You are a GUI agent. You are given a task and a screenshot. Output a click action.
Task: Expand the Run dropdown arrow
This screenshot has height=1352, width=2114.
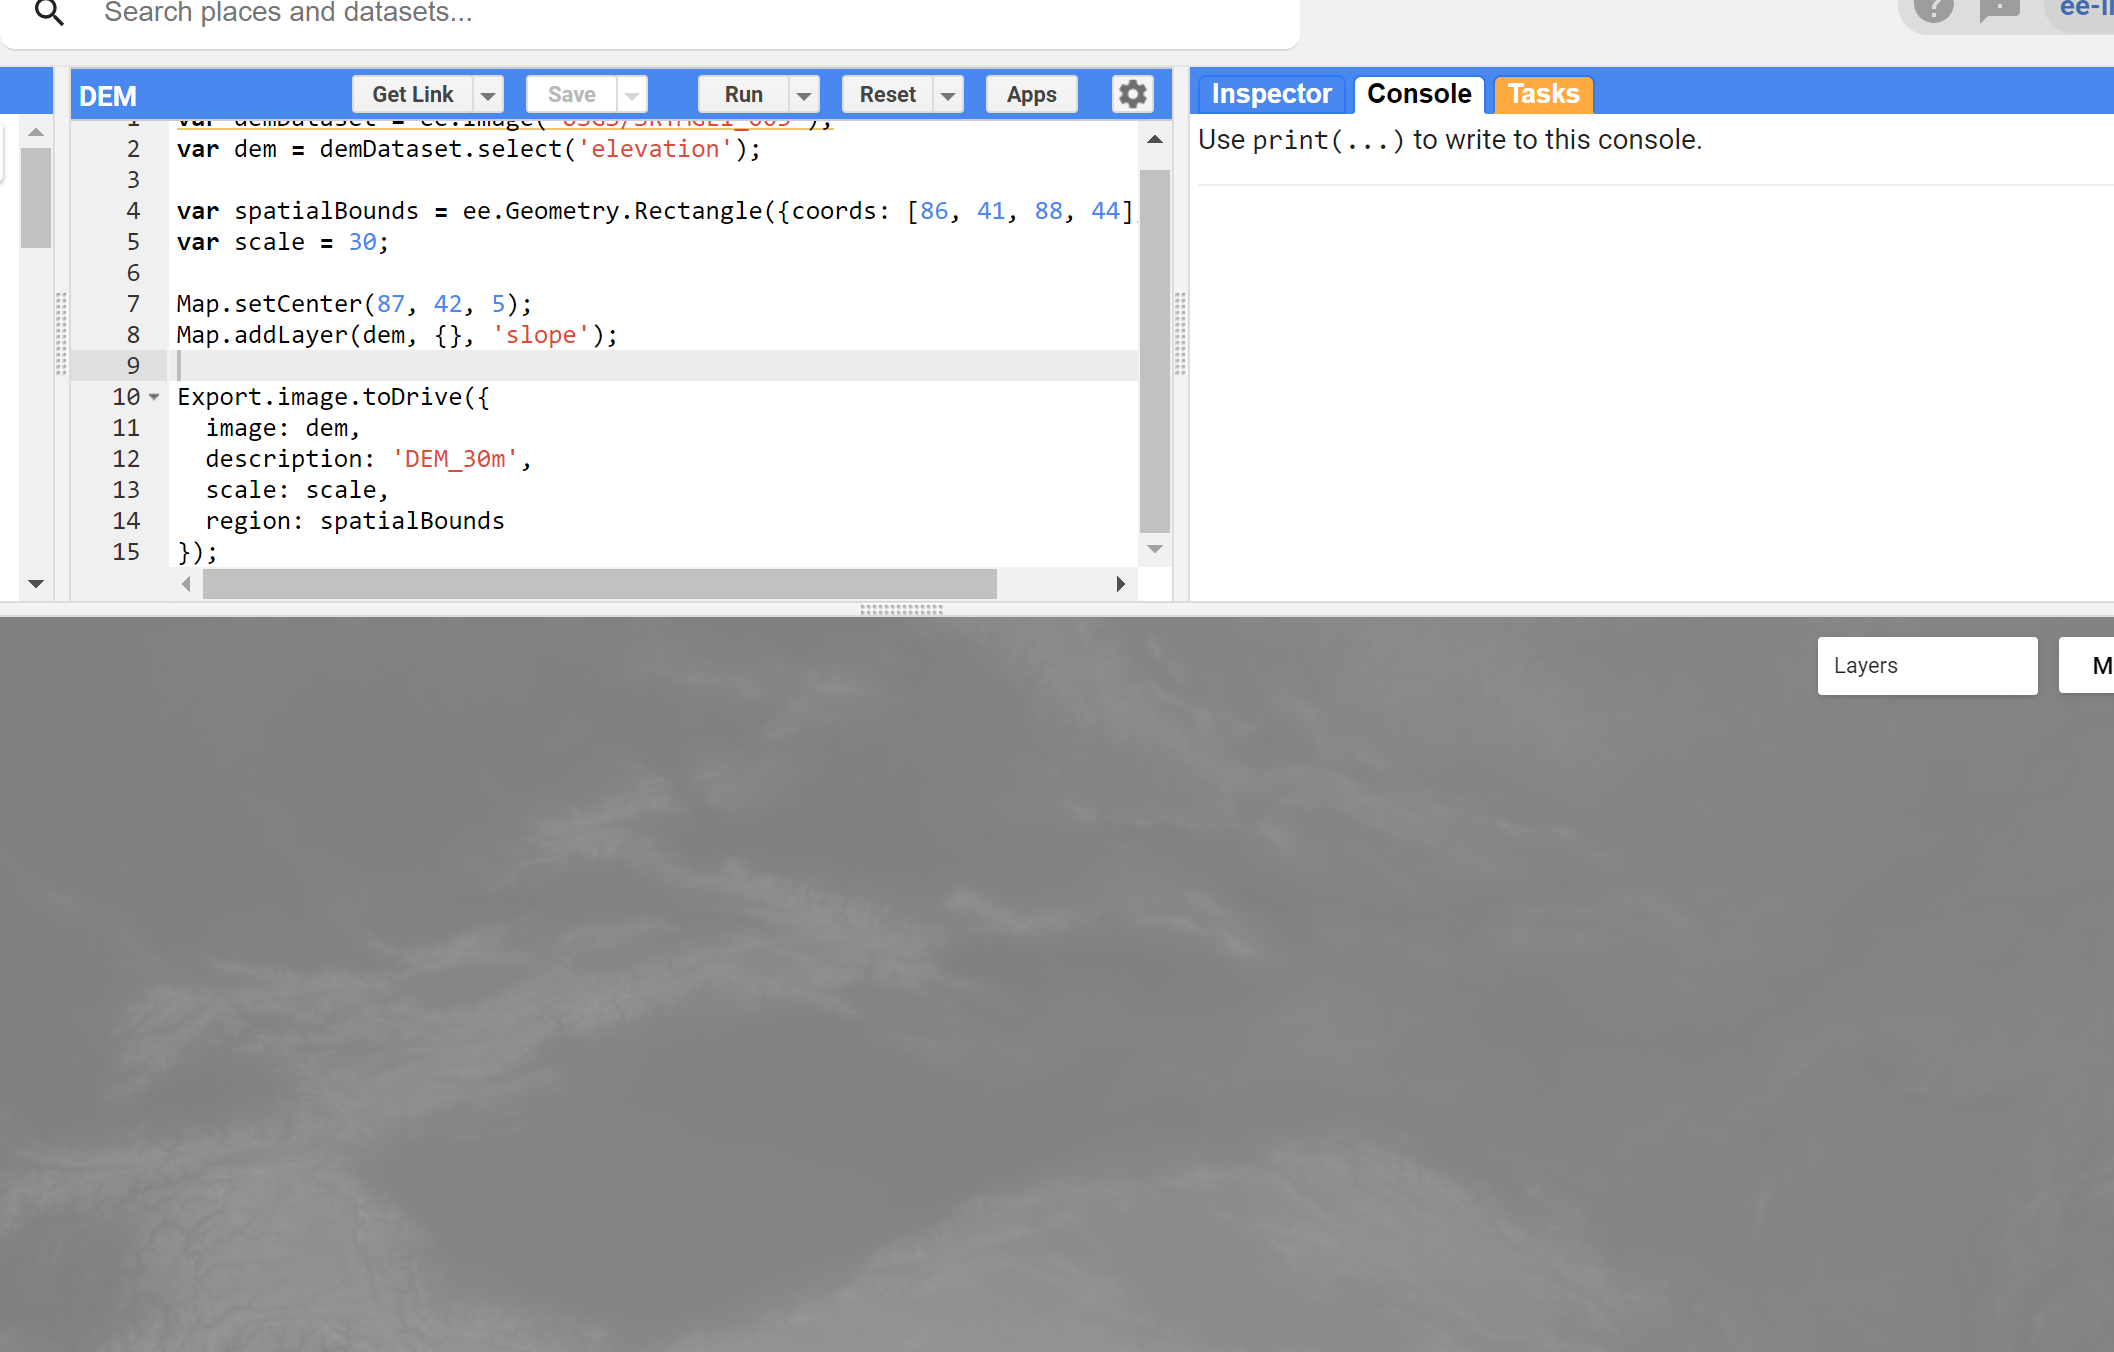(x=804, y=95)
